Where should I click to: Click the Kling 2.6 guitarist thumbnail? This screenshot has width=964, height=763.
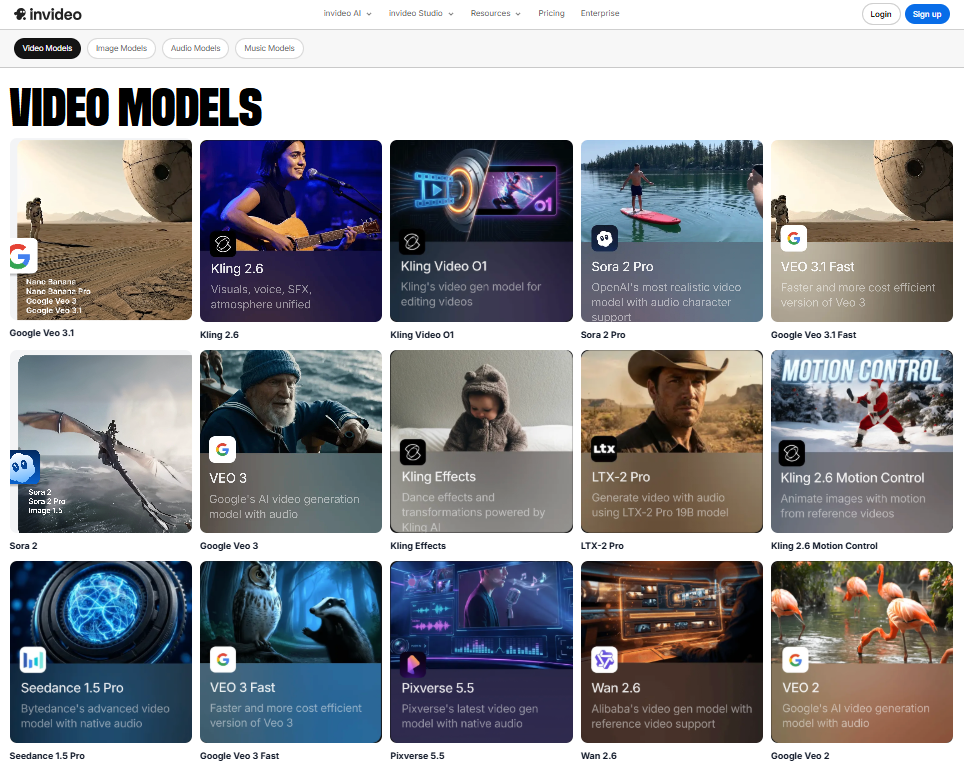coord(291,194)
